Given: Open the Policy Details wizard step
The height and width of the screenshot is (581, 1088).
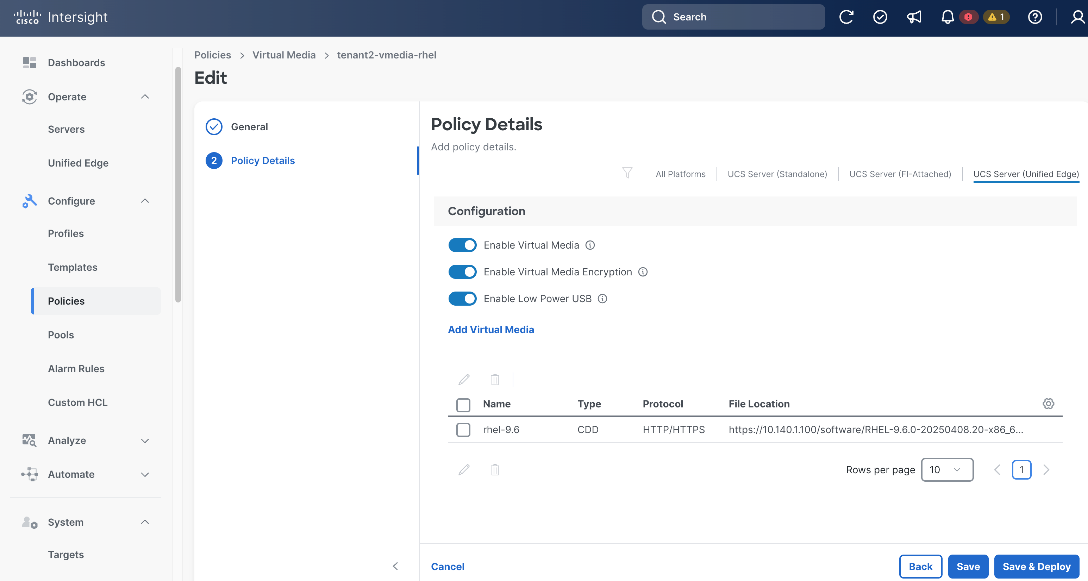Looking at the screenshot, I should pyautogui.click(x=250, y=161).
